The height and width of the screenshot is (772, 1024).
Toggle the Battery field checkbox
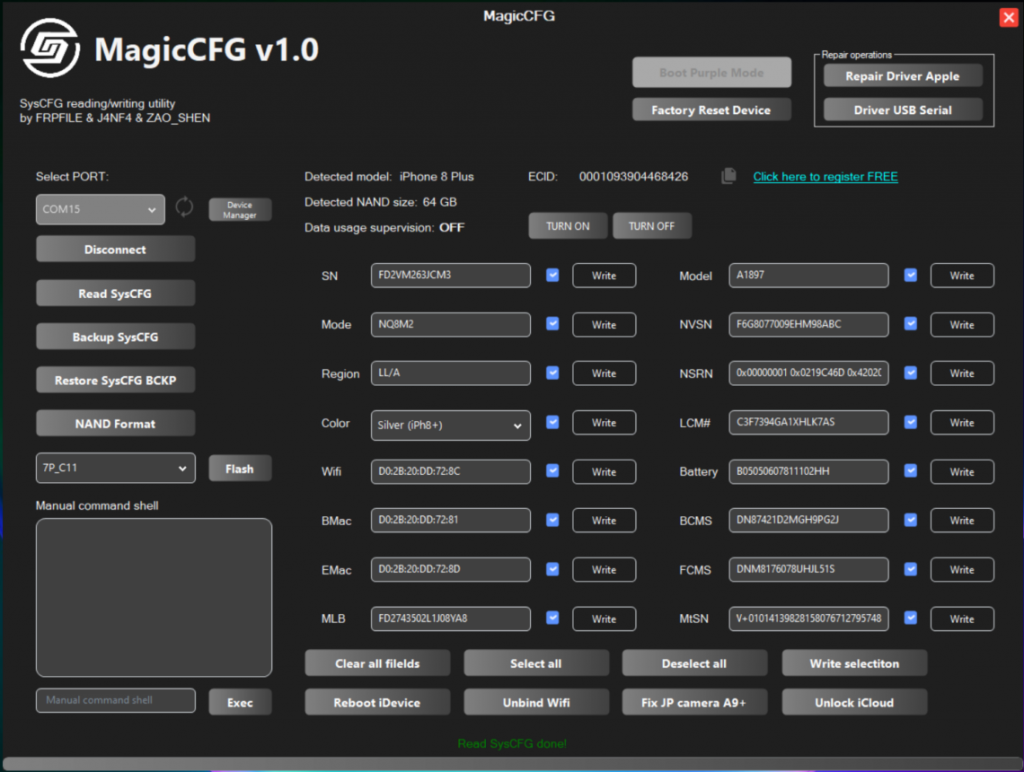coord(910,471)
